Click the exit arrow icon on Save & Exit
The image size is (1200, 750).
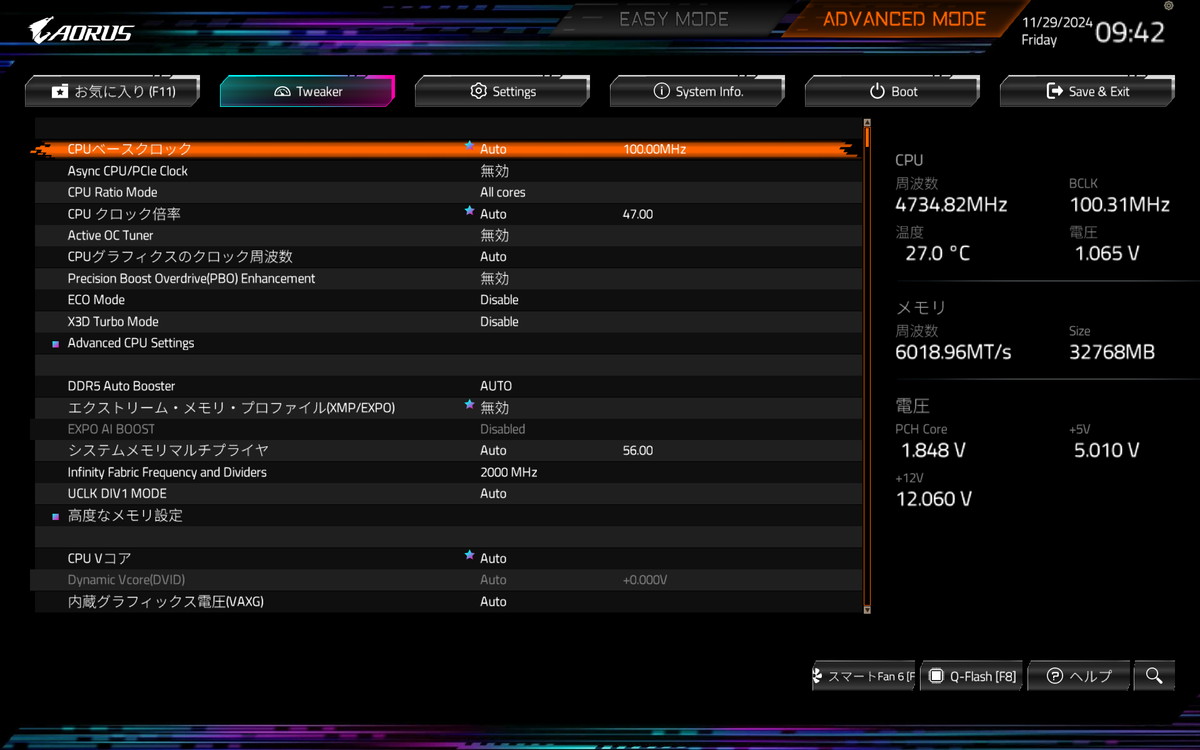coord(1054,91)
